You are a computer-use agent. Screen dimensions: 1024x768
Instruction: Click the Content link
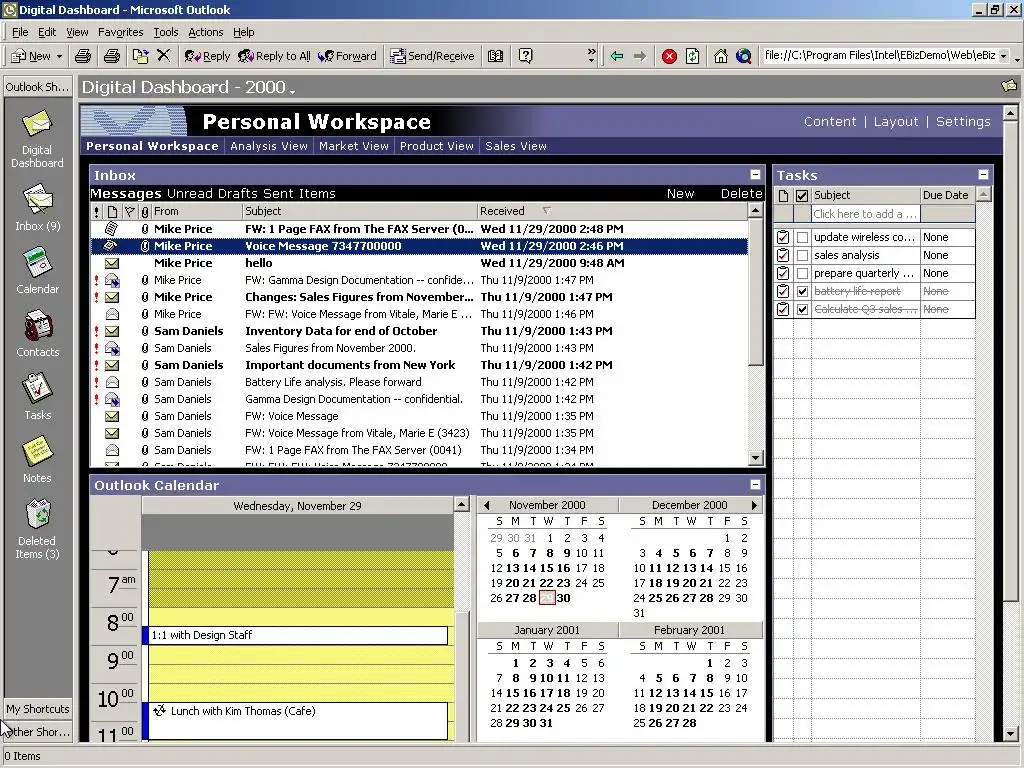tap(830, 121)
